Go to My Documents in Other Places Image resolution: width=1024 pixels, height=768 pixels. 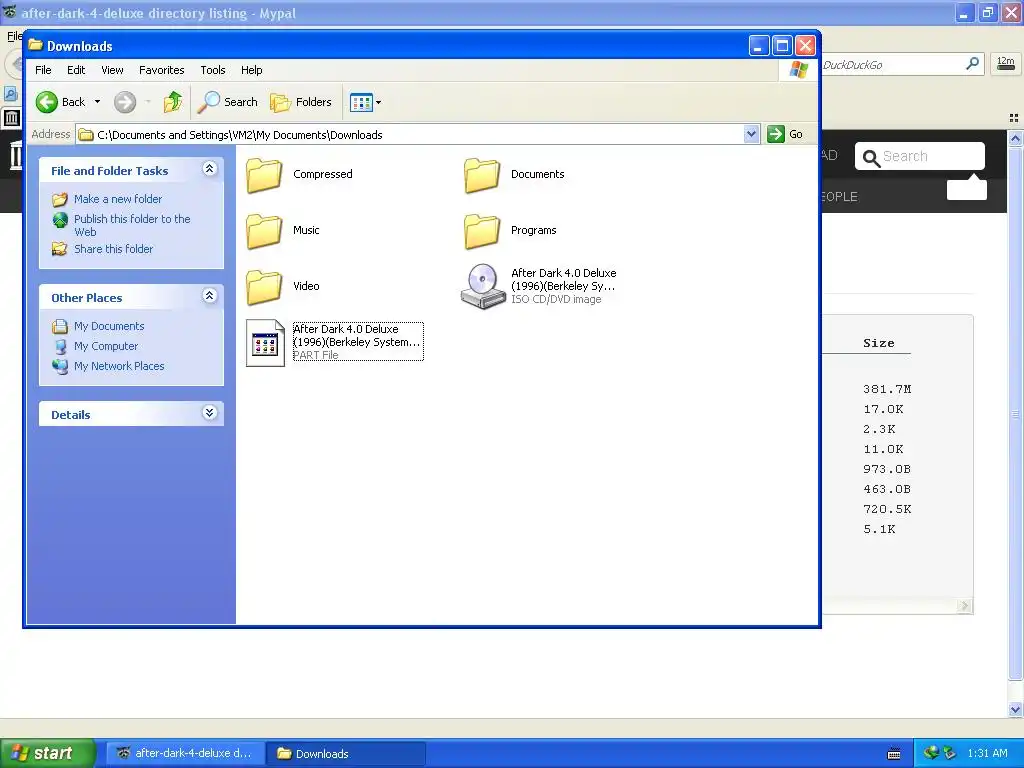click(108, 326)
